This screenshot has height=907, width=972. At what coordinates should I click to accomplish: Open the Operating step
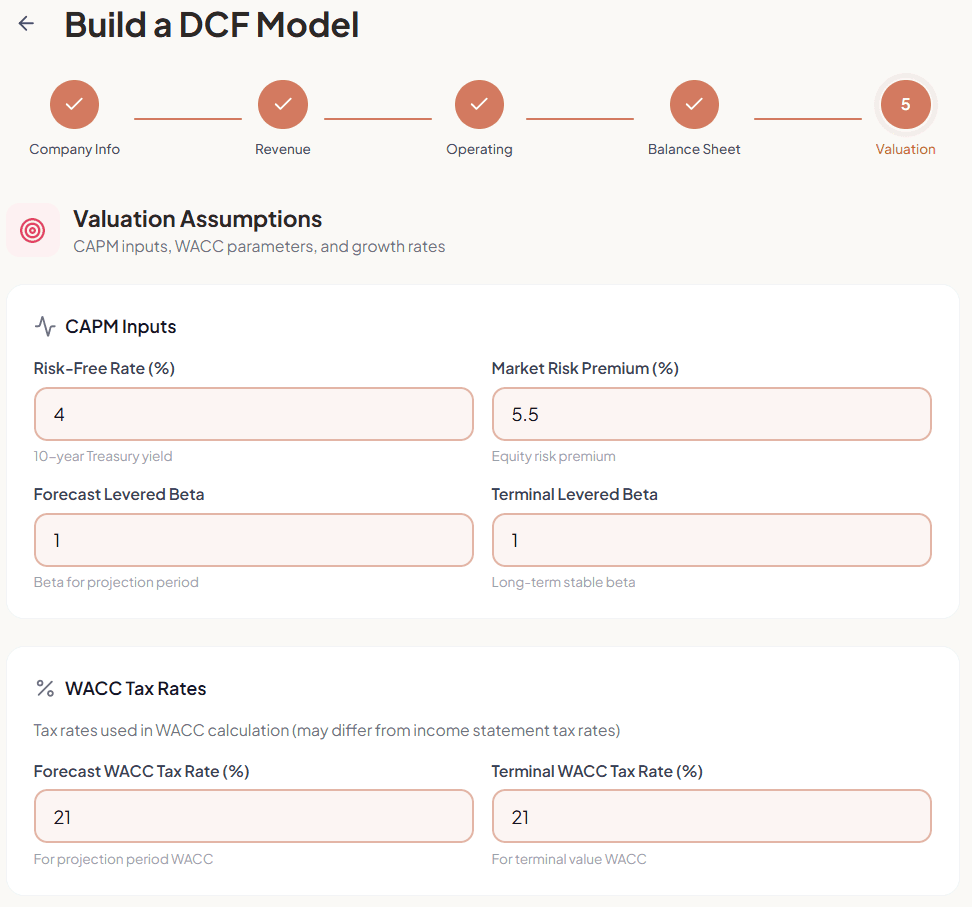pos(480,148)
